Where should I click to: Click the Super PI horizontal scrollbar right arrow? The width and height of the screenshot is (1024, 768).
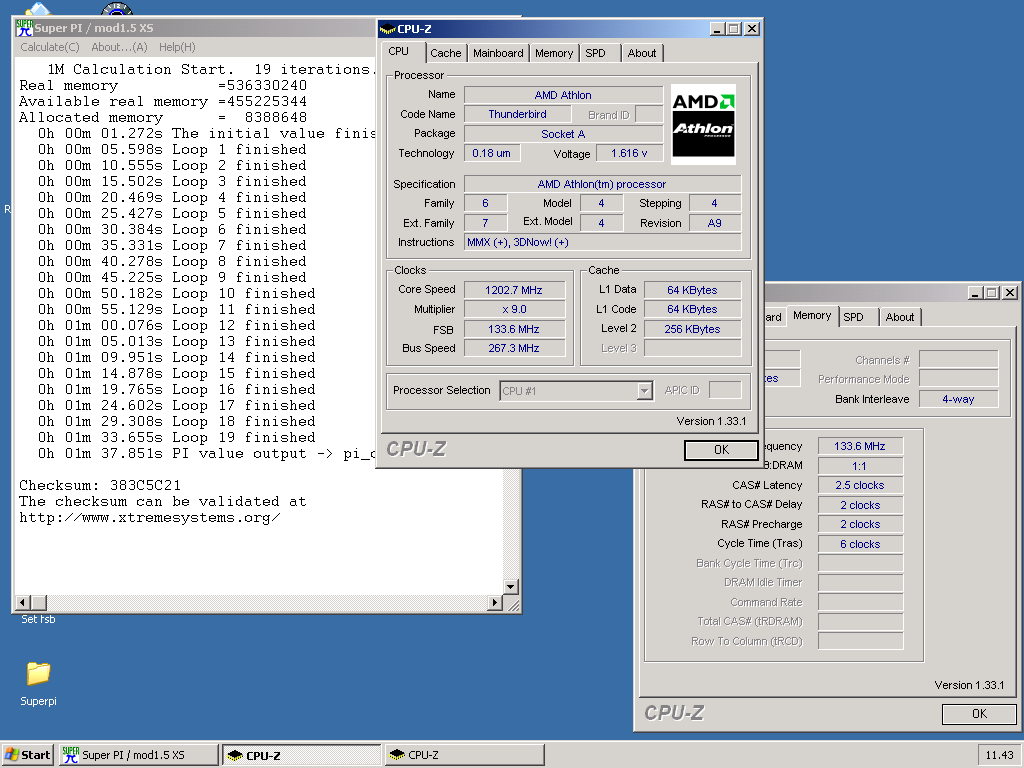click(495, 602)
